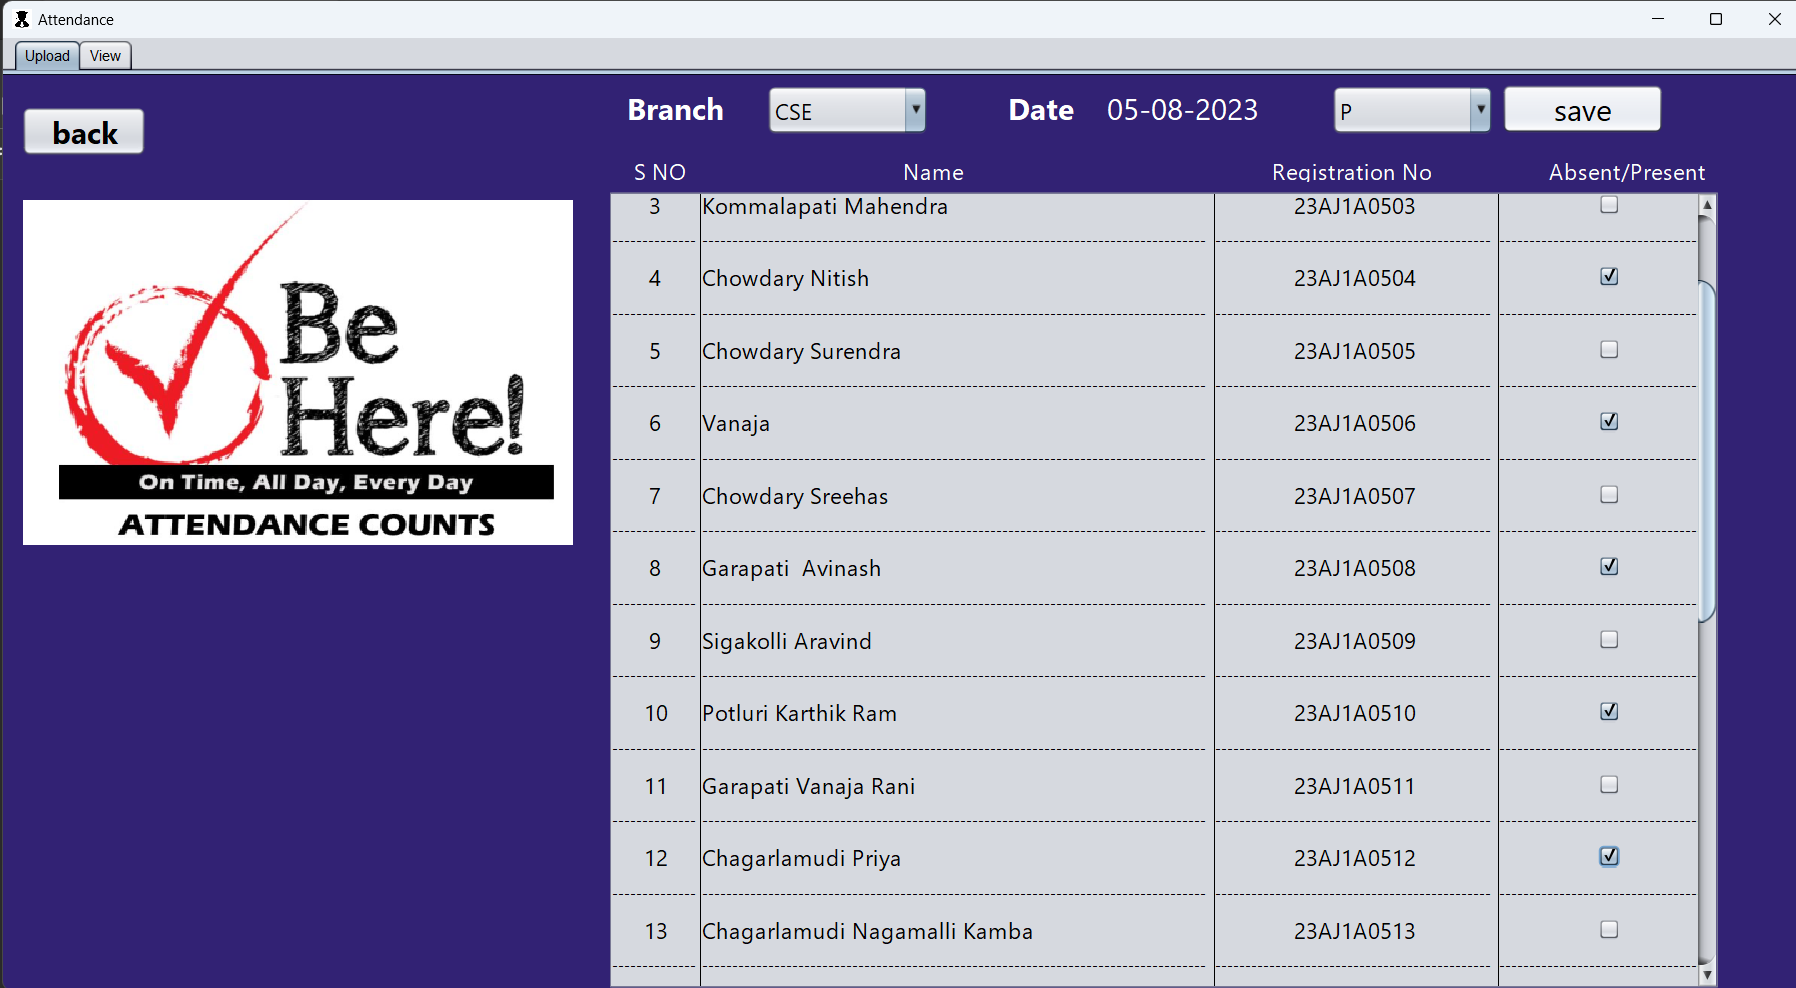
Task: Click registration number 23AJ1A0506
Action: pos(1354,424)
